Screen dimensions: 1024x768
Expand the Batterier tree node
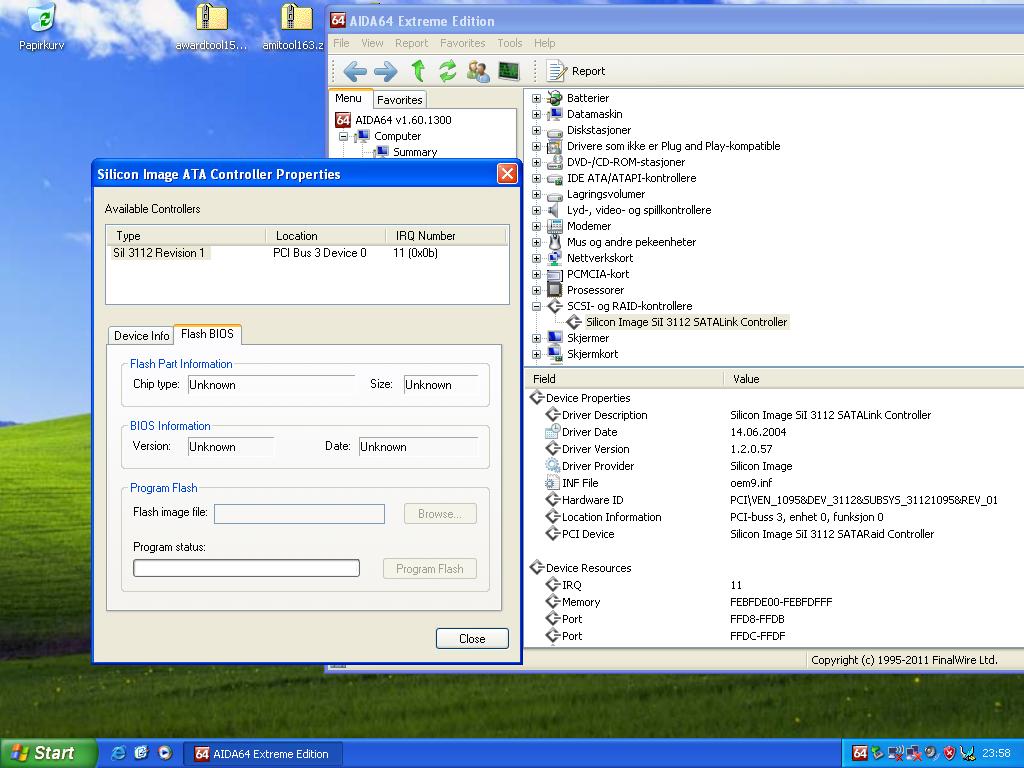click(x=536, y=98)
